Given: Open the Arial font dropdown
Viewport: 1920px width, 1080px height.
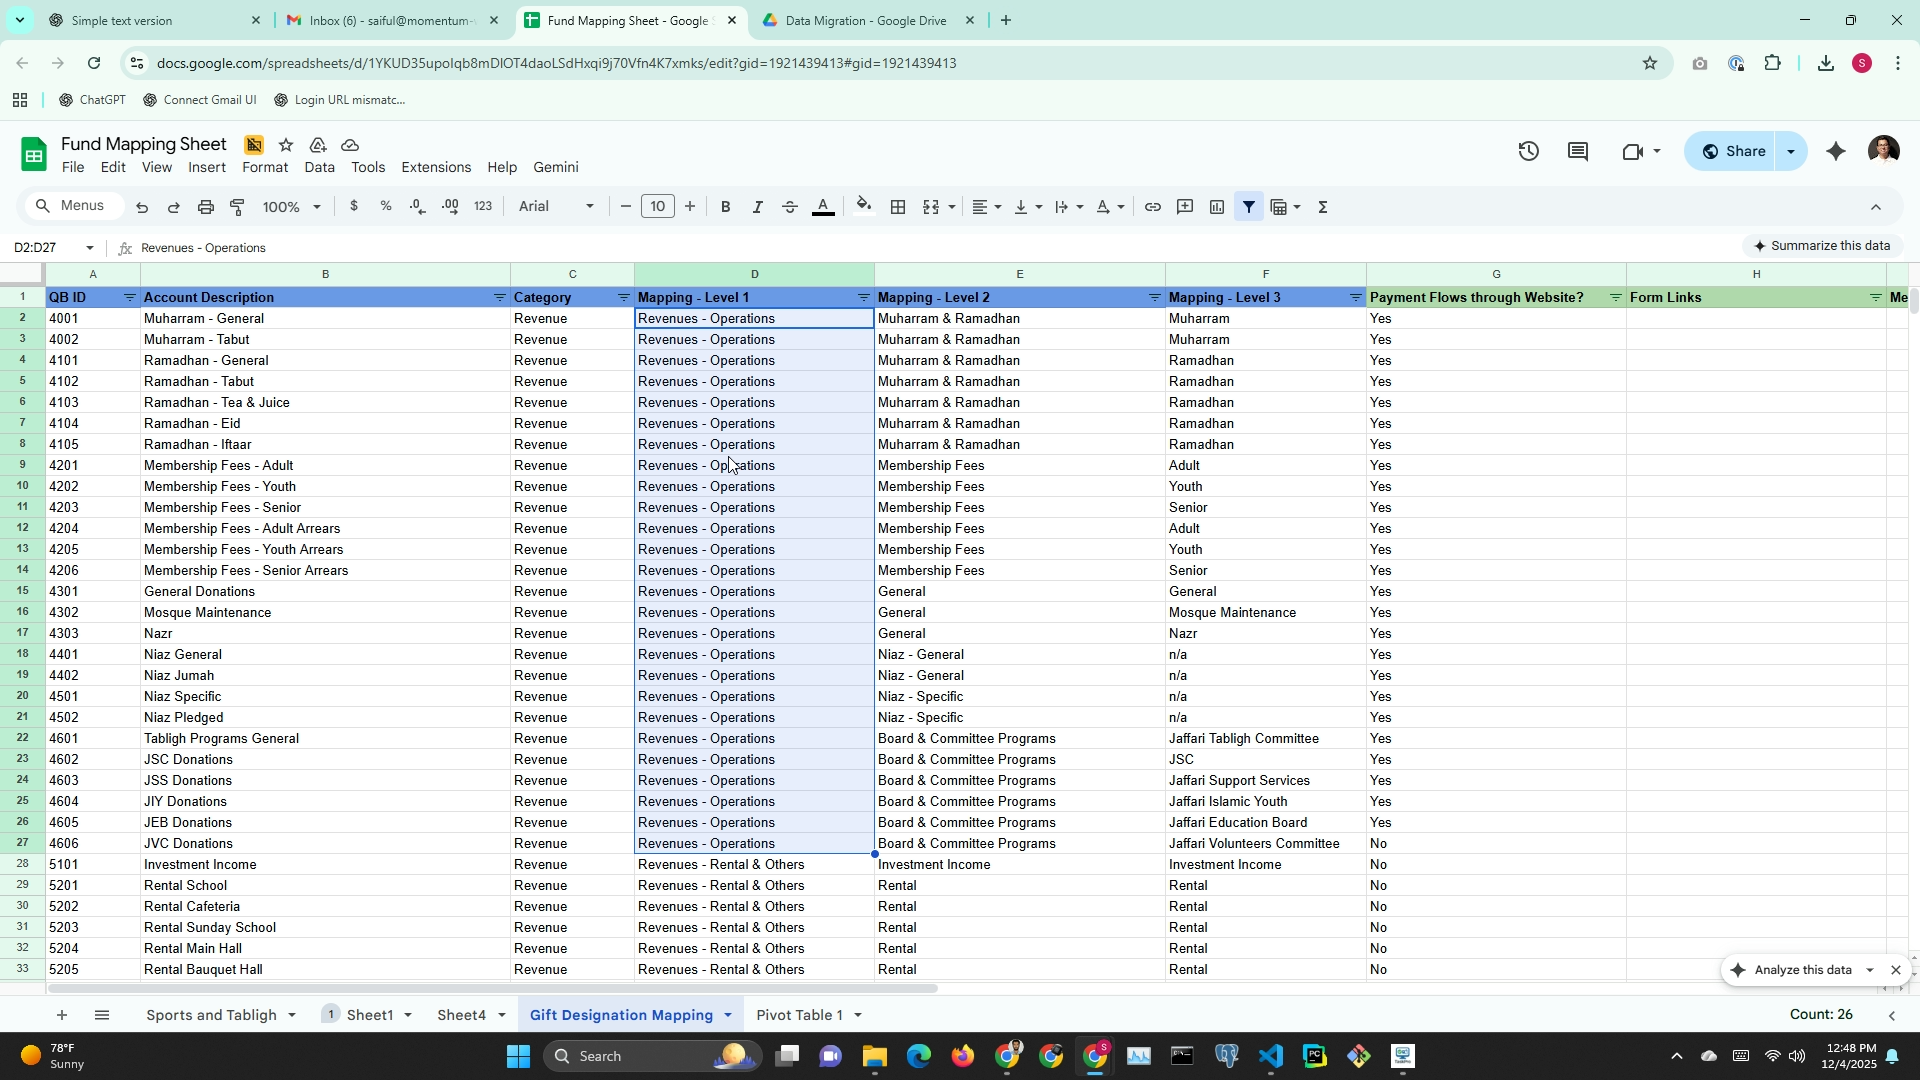Looking at the screenshot, I should [556, 207].
